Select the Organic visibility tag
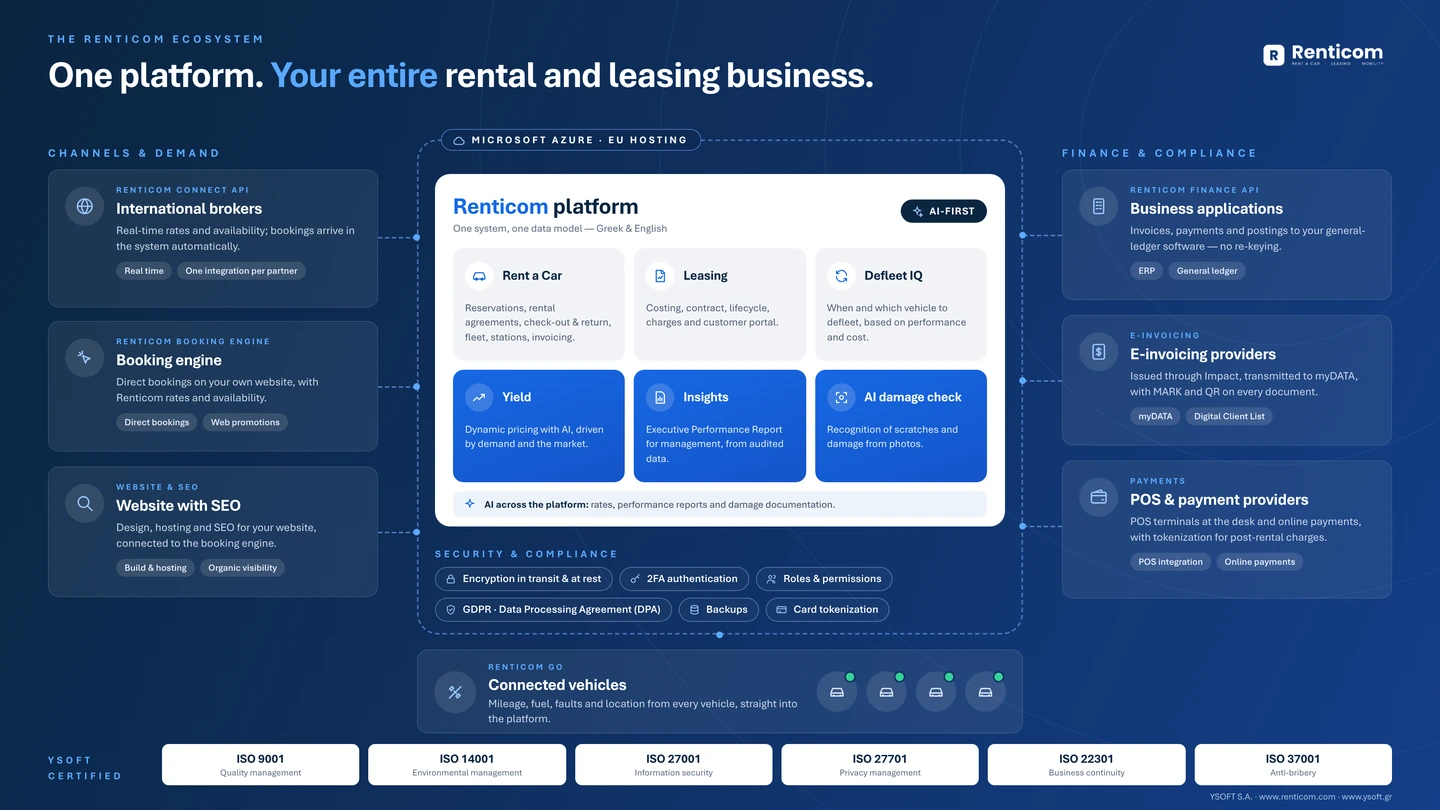The width and height of the screenshot is (1440, 810). 243,568
